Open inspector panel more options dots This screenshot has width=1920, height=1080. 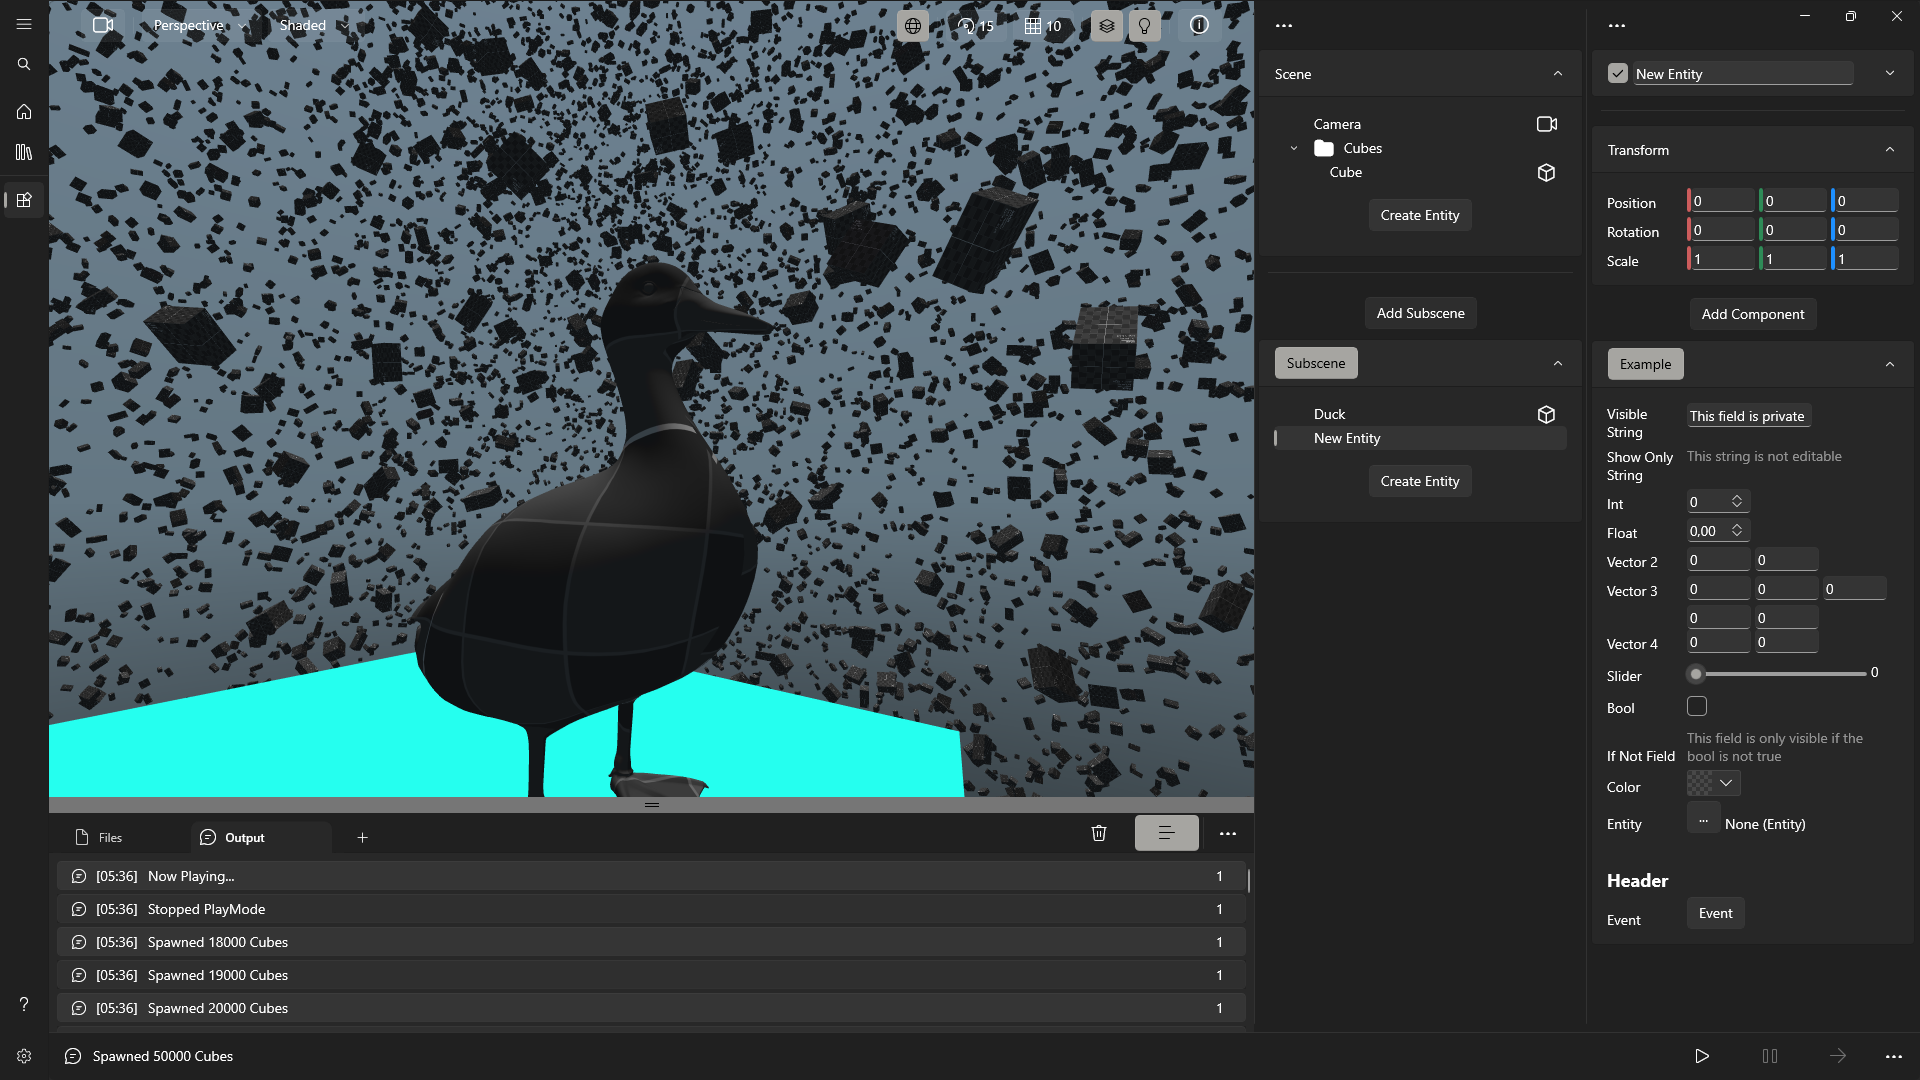click(1617, 26)
